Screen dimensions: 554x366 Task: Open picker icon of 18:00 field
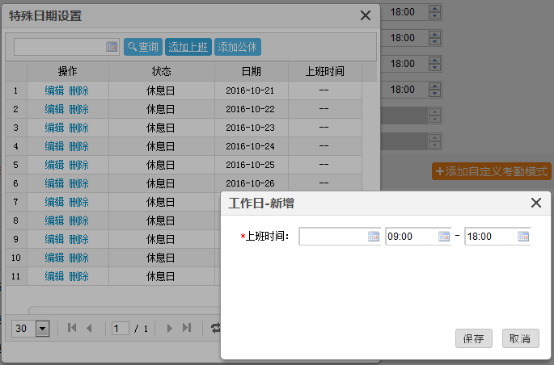[523, 236]
